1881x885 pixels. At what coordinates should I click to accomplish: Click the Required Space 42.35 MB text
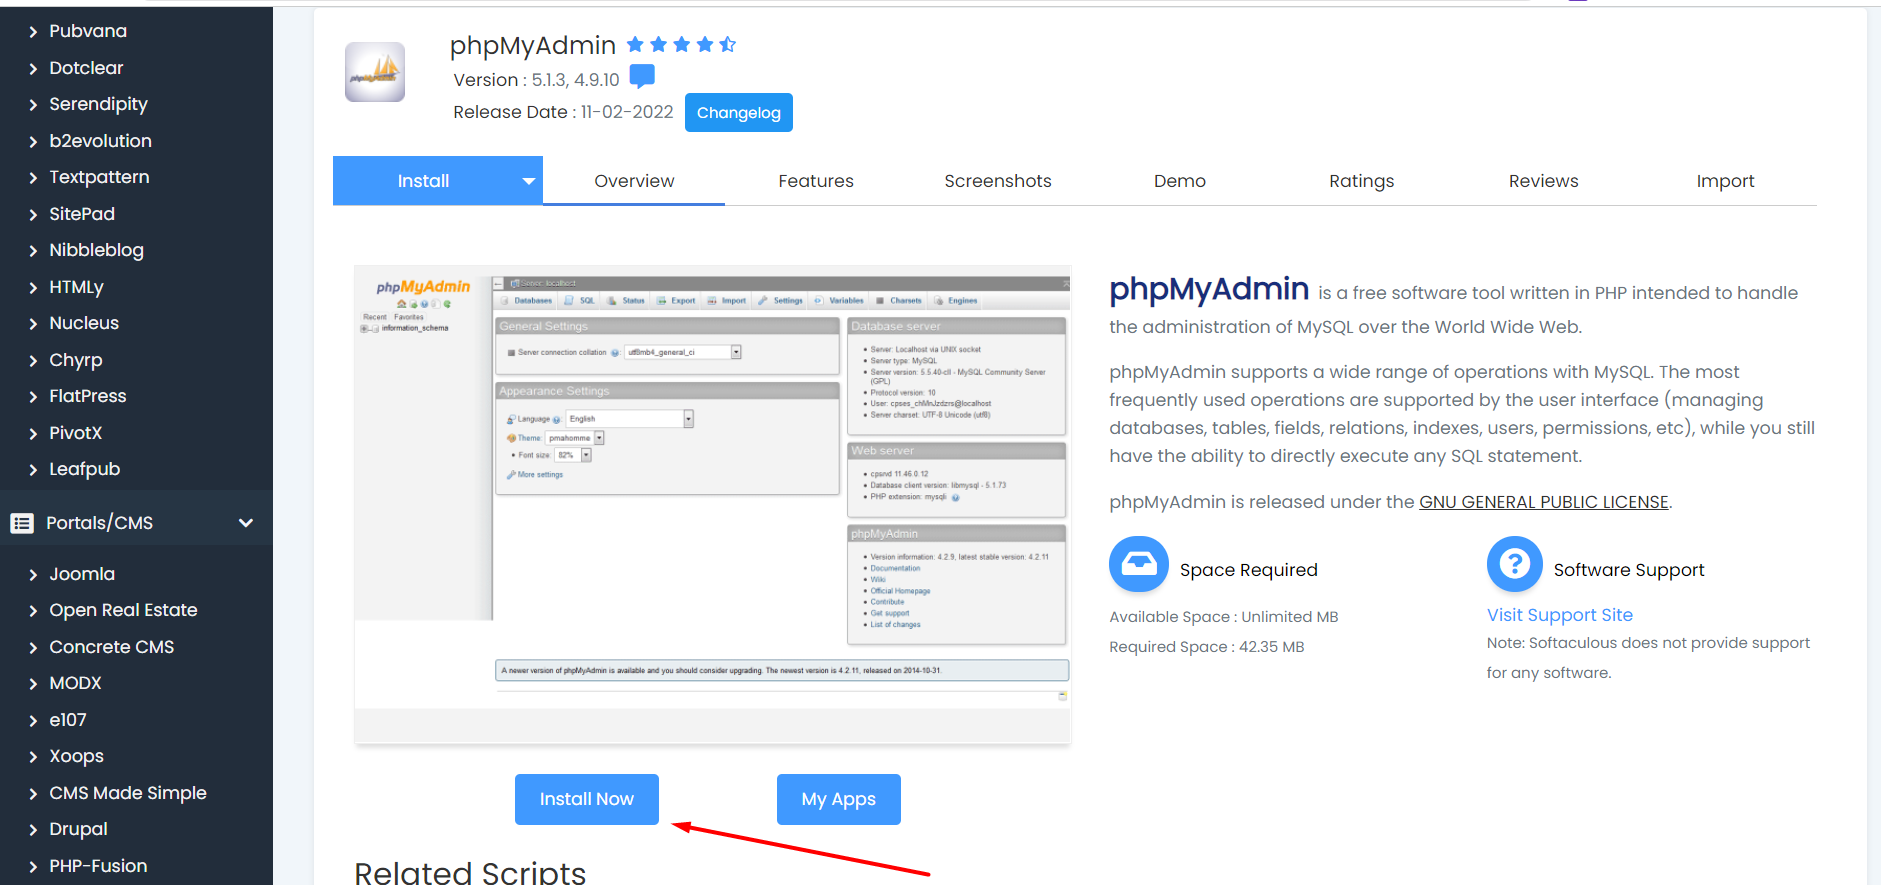(1207, 647)
